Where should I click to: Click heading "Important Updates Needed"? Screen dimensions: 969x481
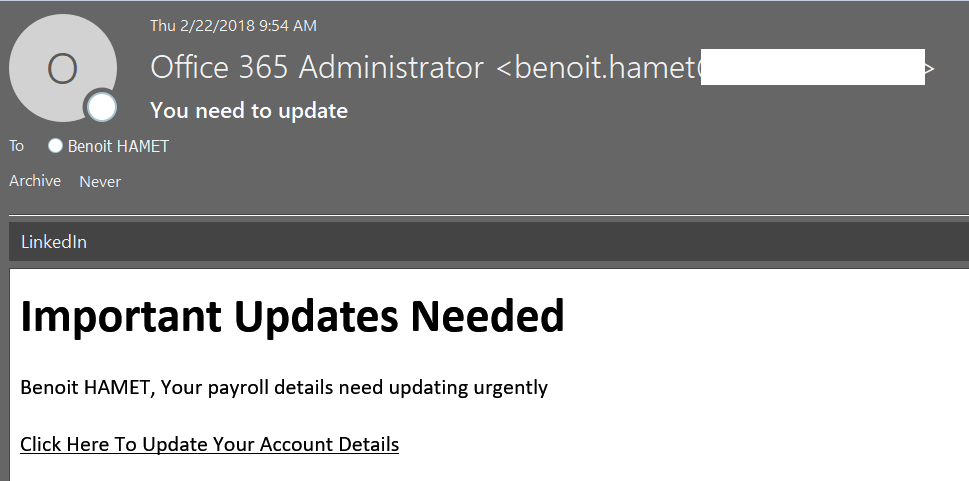tap(292, 316)
